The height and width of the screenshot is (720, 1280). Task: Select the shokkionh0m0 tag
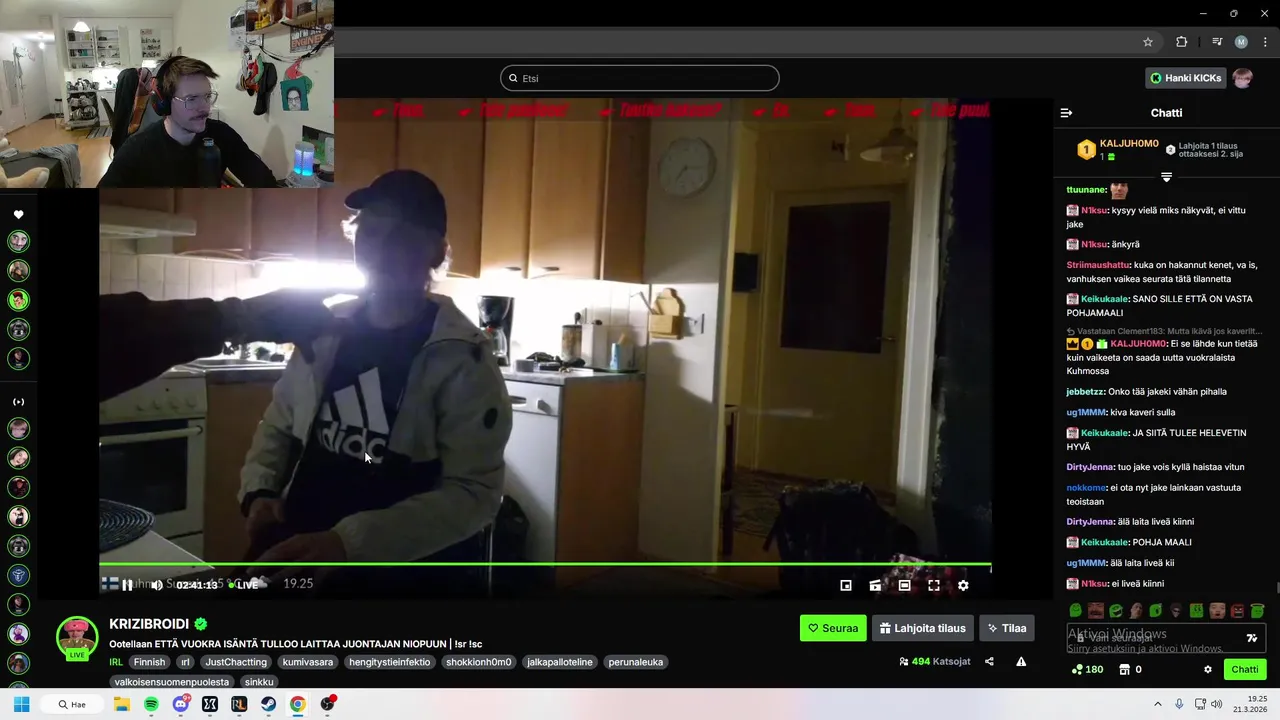(x=478, y=662)
